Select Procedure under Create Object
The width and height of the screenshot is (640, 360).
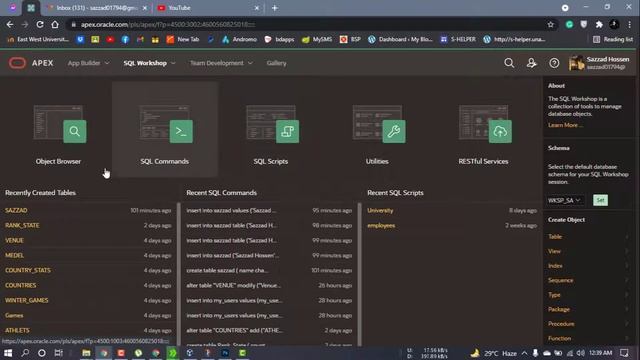(x=561, y=324)
